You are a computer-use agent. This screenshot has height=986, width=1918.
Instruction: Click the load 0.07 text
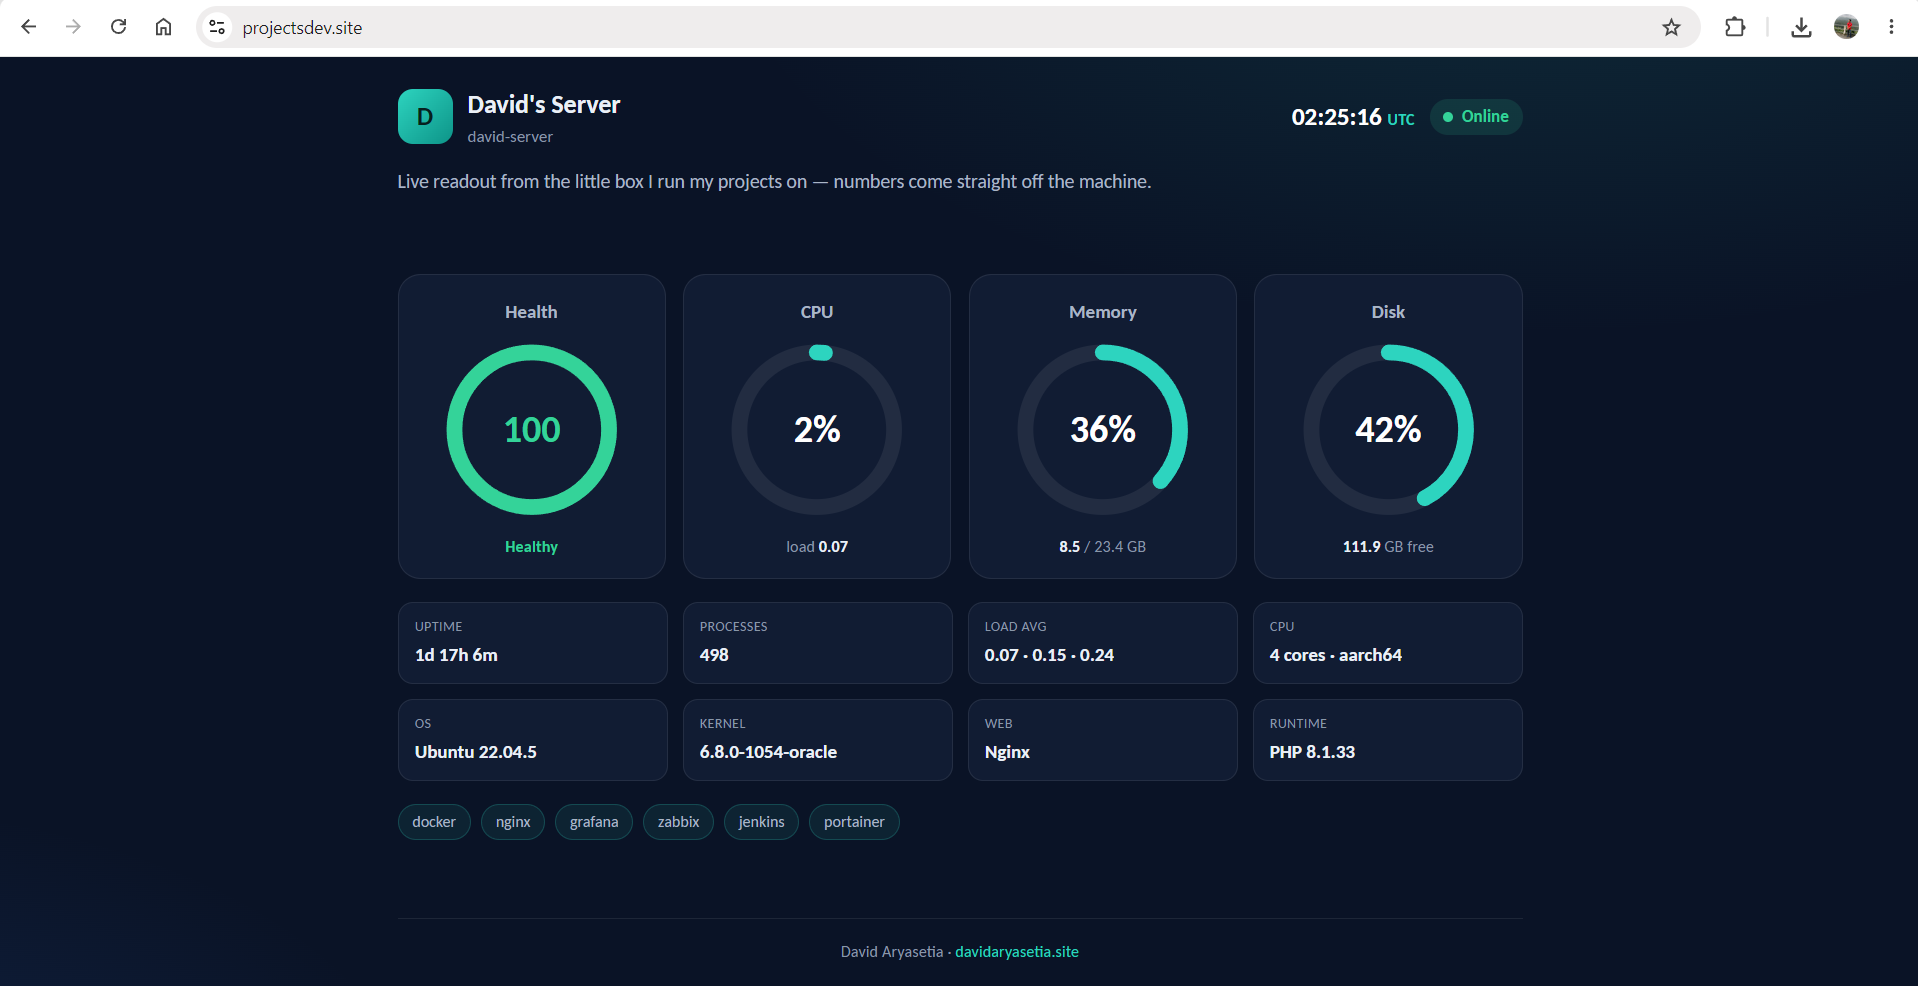(x=817, y=547)
